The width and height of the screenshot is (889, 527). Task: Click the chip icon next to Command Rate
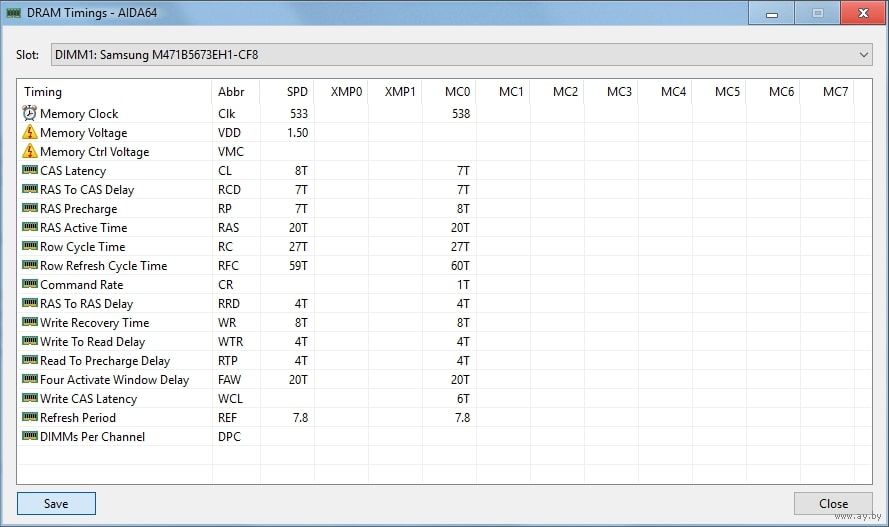[29, 285]
